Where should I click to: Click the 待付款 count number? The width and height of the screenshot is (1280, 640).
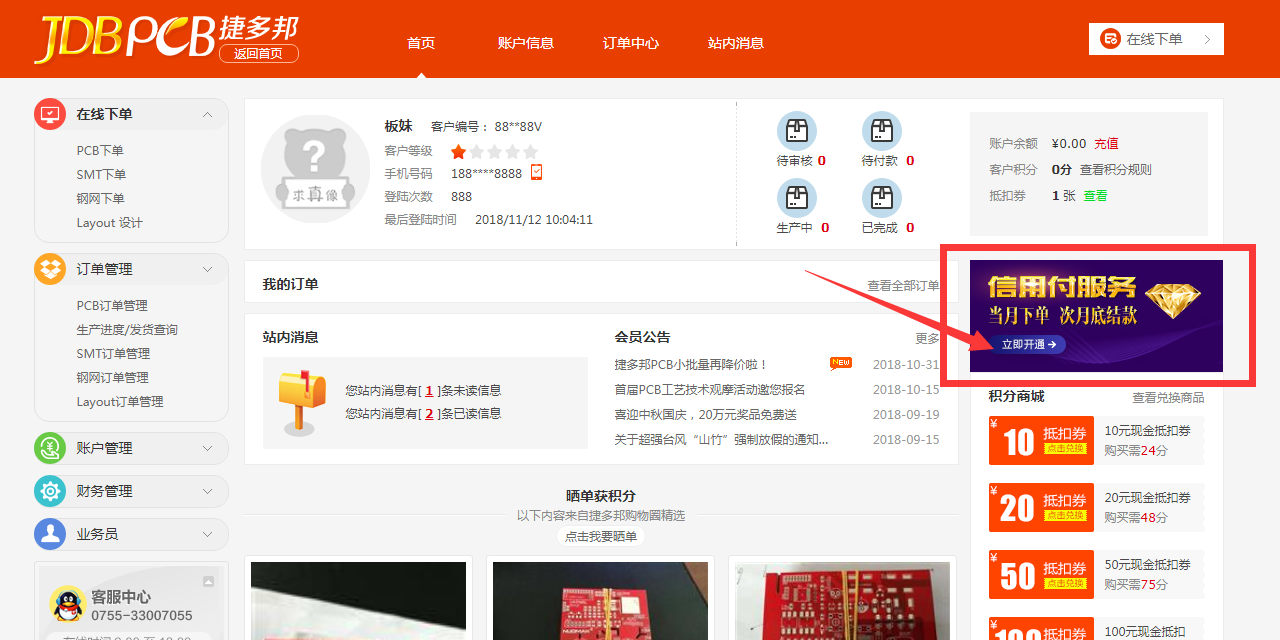click(x=910, y=161)
